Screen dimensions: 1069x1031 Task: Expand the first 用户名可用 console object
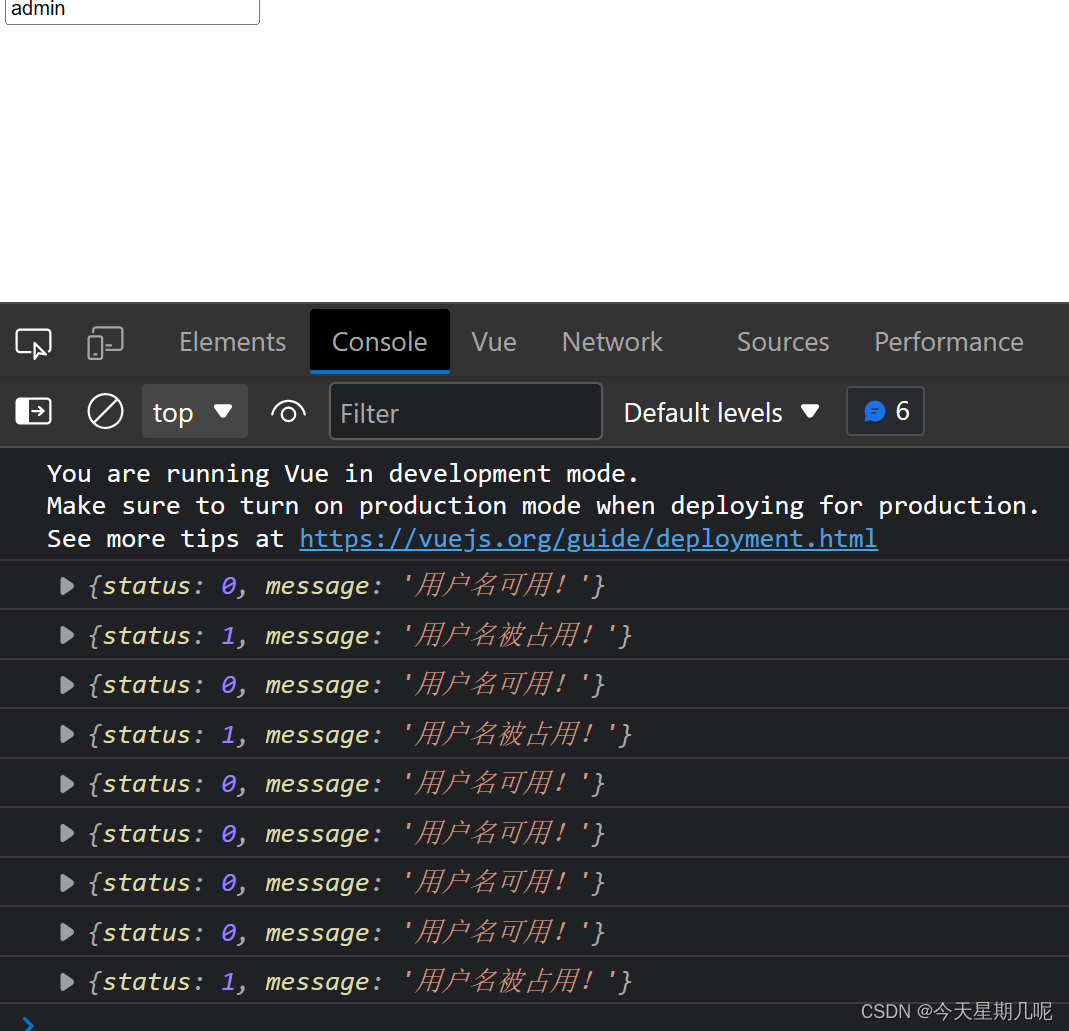coord(66,586)
